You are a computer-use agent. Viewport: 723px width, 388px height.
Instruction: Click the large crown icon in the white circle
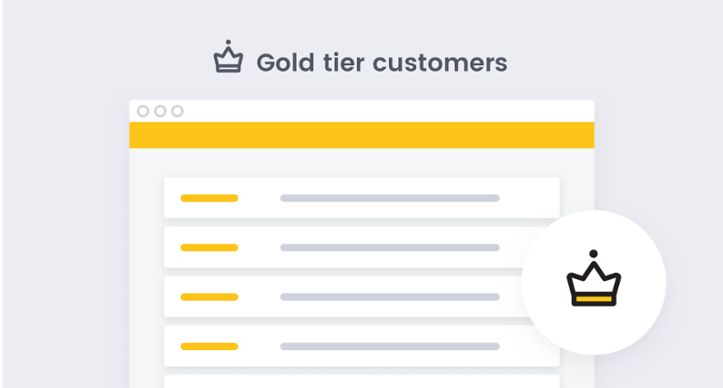pos(593,278)
